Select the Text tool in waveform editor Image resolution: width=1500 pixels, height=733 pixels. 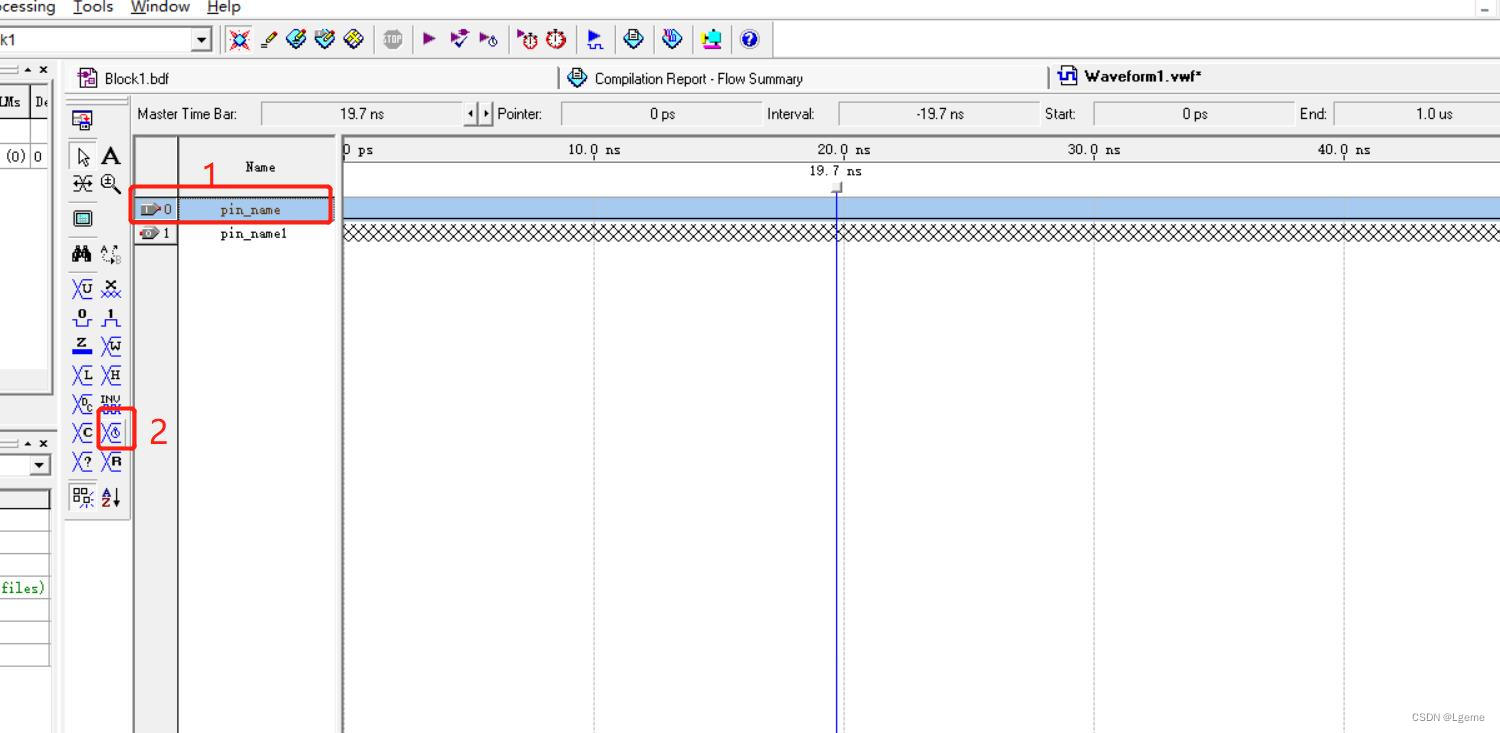pyautogui.click(x=110, y=157)
